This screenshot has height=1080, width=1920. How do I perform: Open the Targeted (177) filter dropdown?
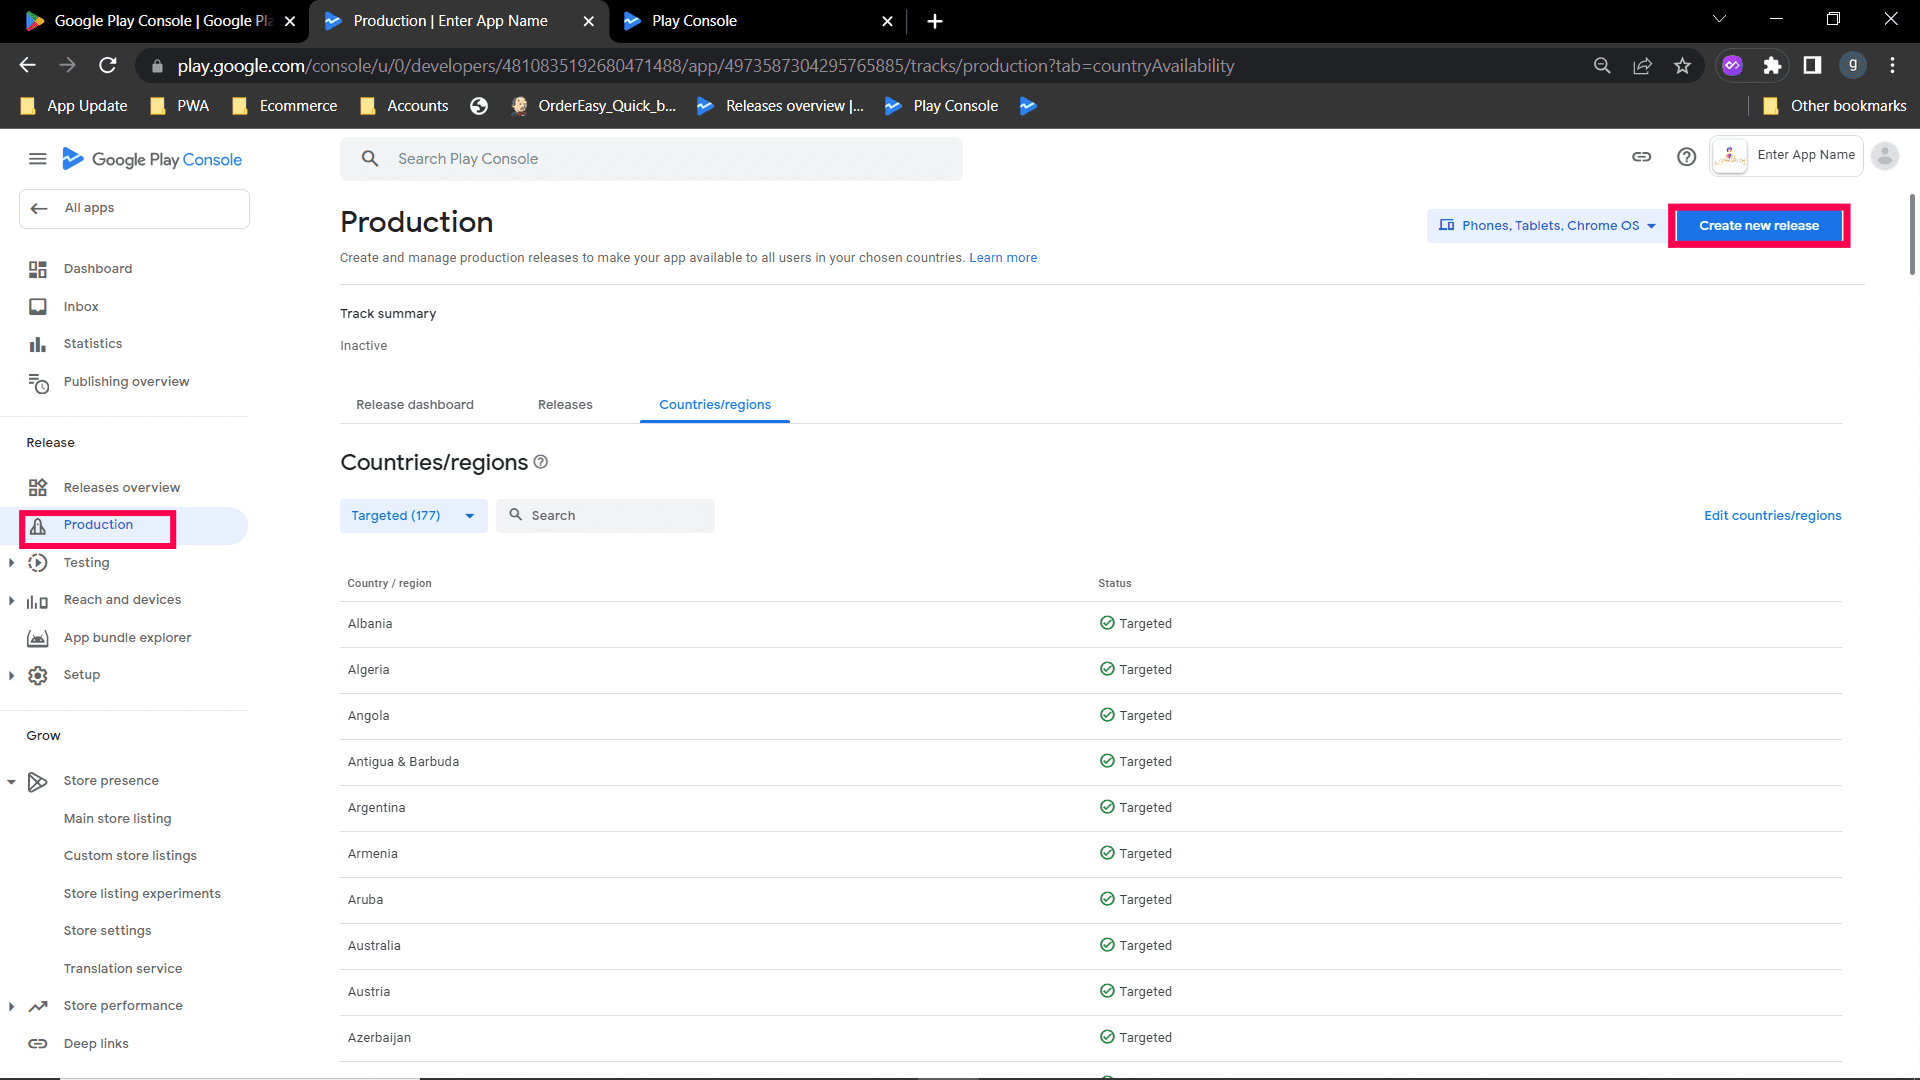413,516
